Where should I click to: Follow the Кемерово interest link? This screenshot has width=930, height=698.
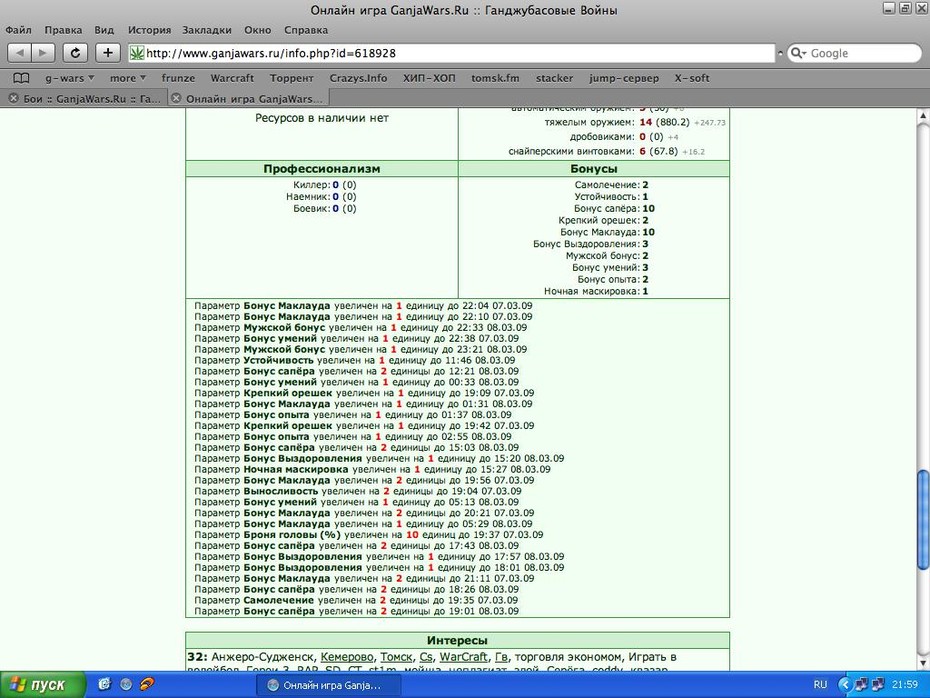(x=347, y=657)
